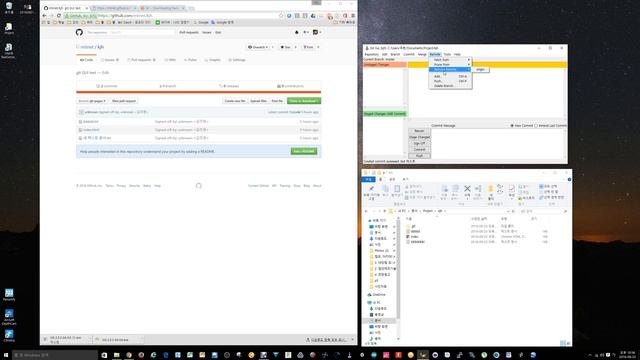Click Properties icon in Explorer ribbon
This screenshot has width=640, height=360.
point(512,189)
